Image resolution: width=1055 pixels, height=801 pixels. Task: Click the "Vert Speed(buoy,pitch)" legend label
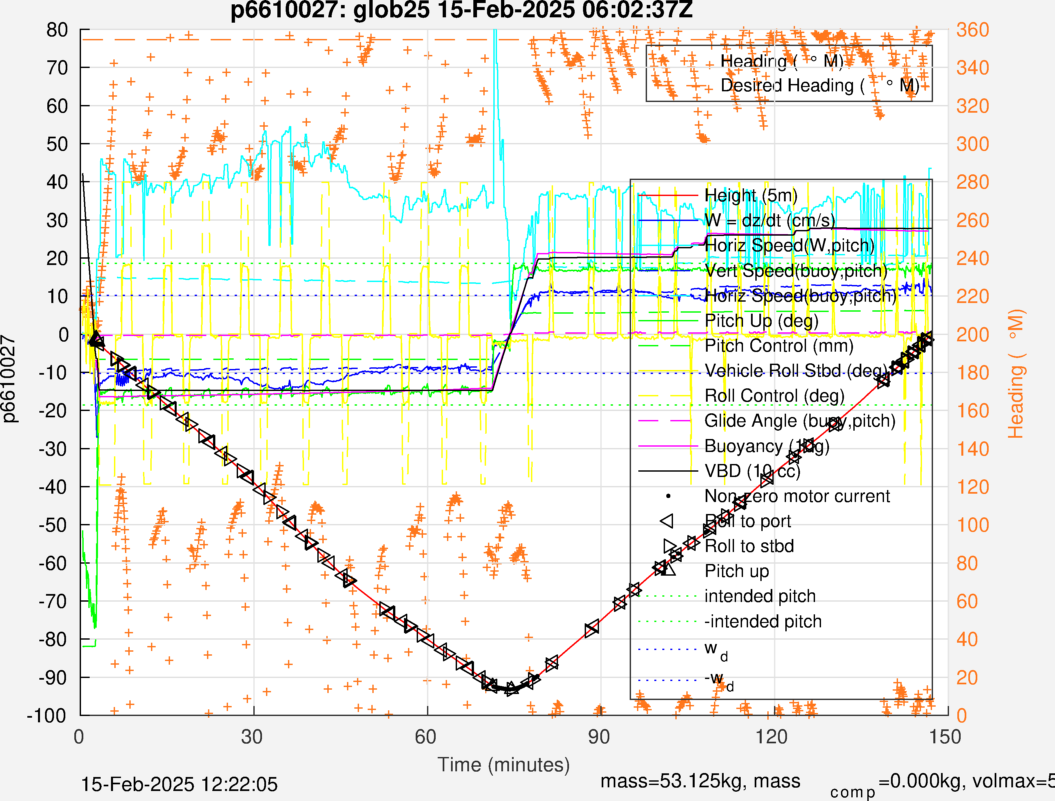pyautogui.click(x=796, y=271)
